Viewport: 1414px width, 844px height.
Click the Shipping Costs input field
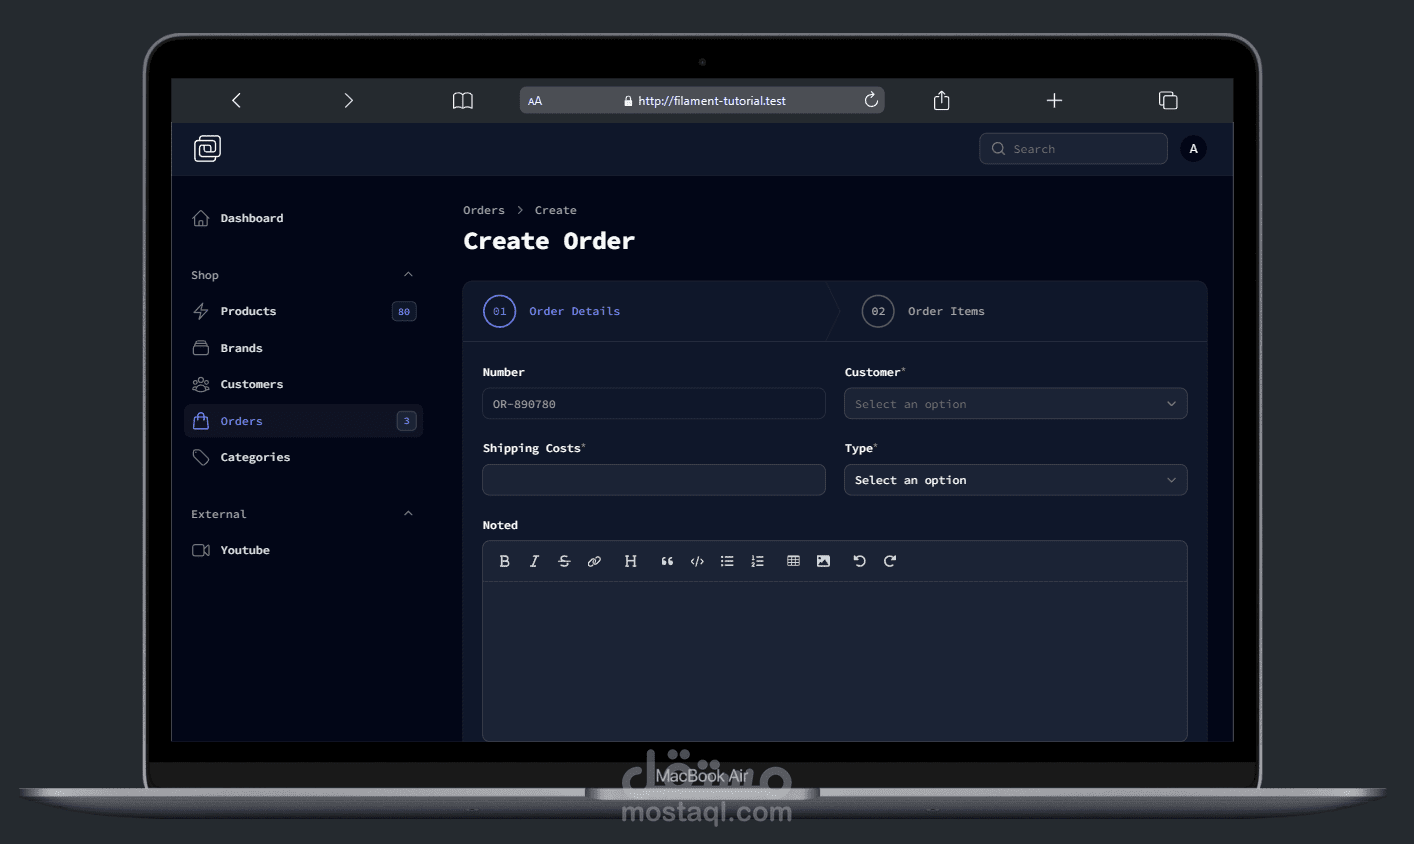654,480
